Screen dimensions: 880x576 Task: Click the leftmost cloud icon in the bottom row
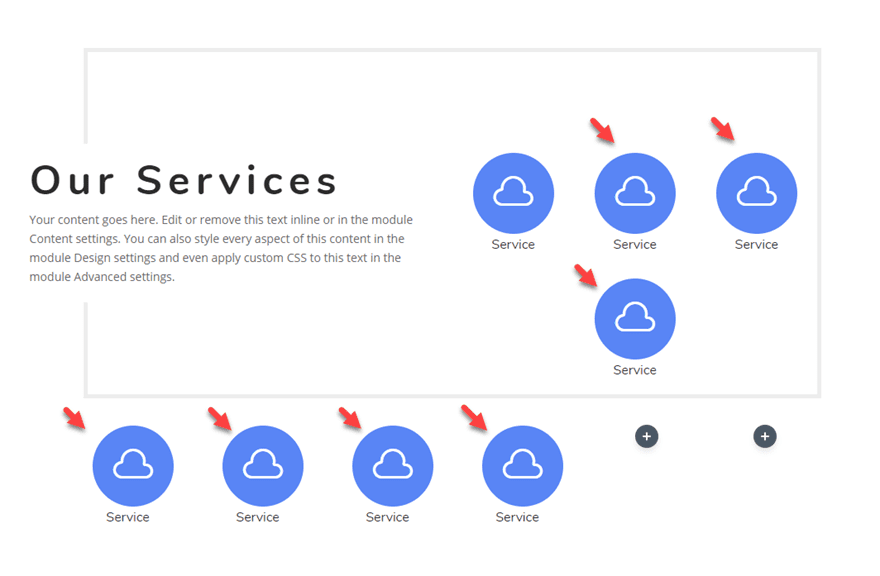pyautogui.click(x=133, y=465)
